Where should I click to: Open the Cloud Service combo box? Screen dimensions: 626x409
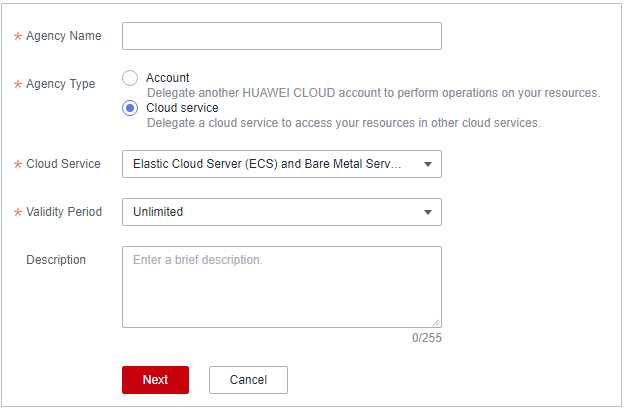270,164
